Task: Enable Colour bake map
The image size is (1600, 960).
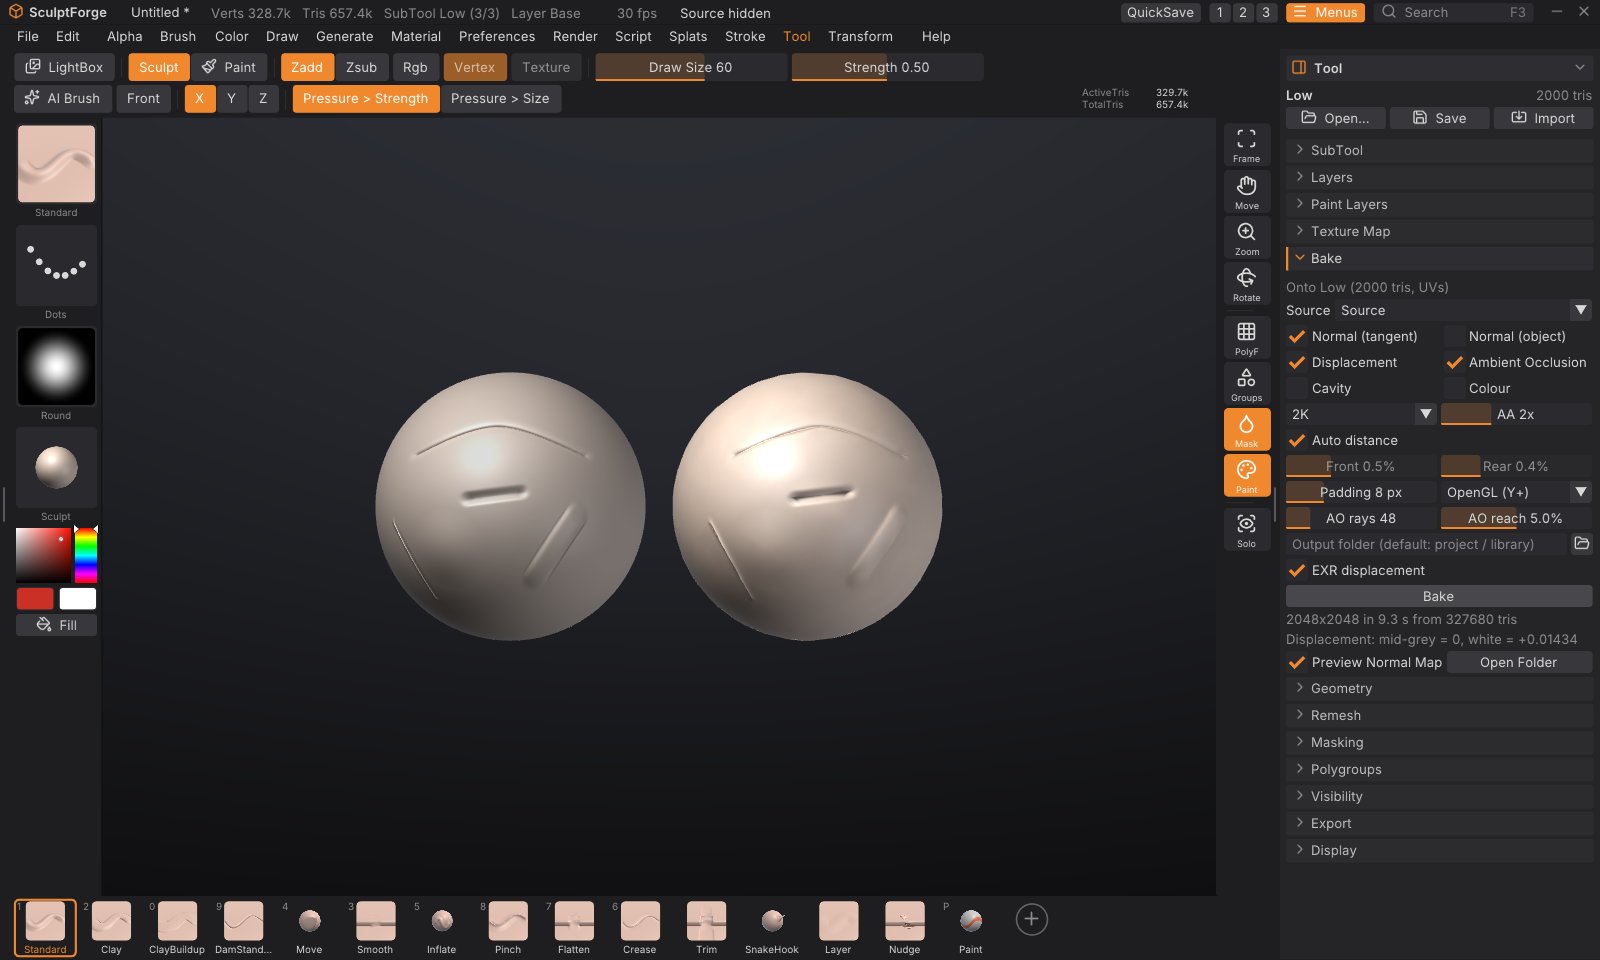Action: 1454,388
